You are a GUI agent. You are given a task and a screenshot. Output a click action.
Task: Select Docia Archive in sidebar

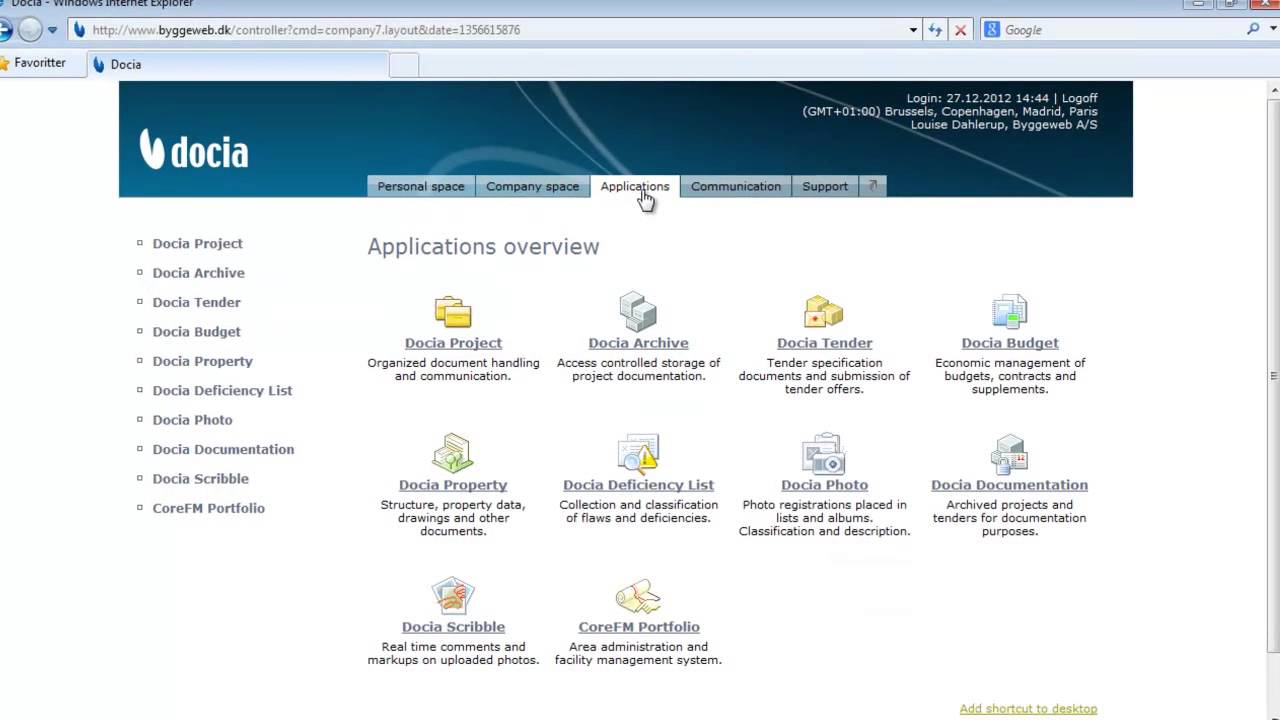(198, 273)
